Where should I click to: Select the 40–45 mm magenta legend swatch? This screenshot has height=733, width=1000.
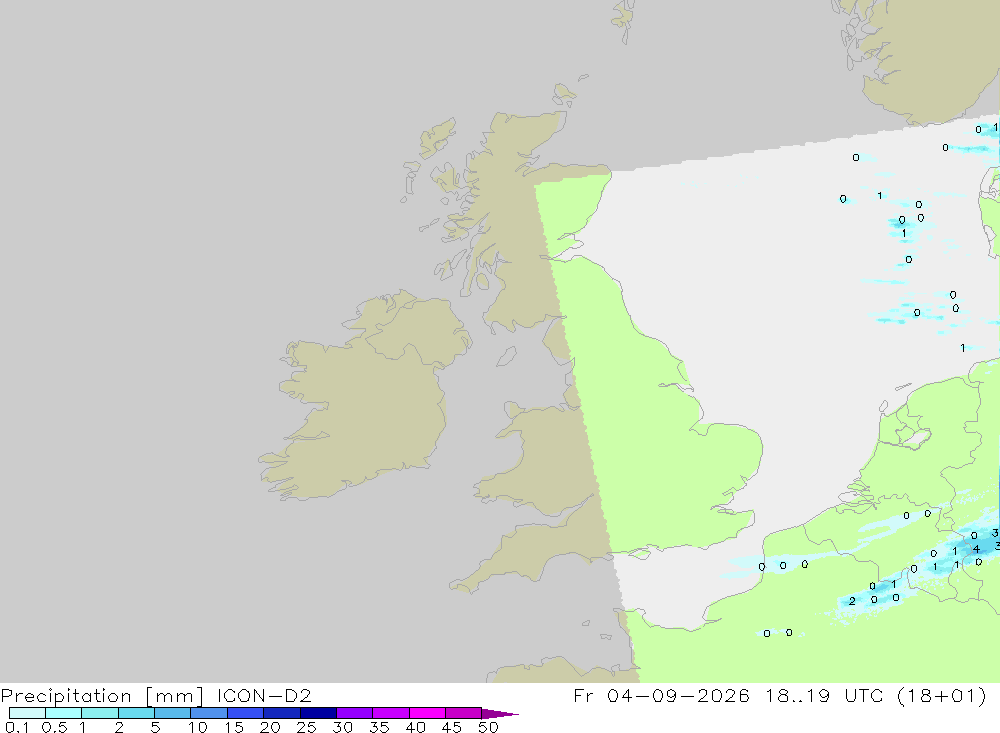[427, 713]
